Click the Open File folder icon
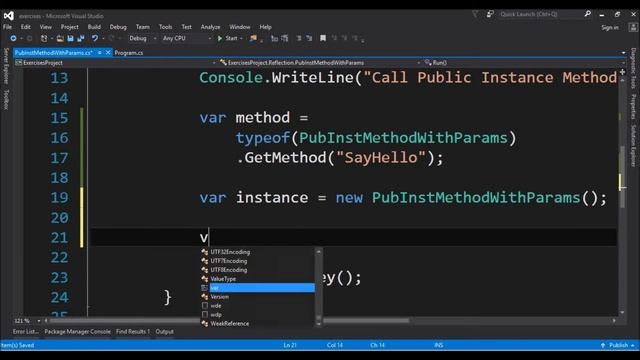The width and height of the screenshot is (640, 360). point(60,38)
